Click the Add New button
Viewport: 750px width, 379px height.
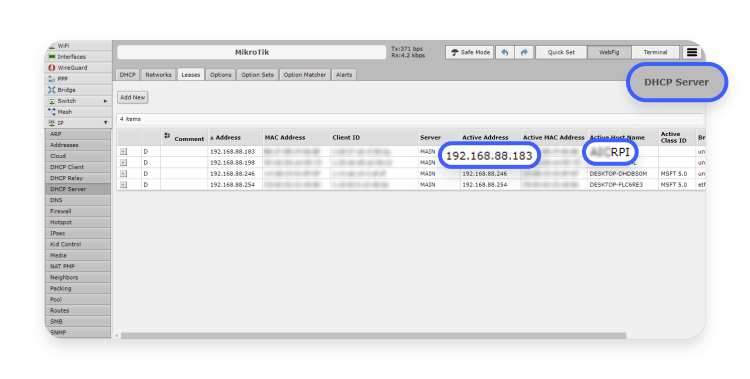(x=132, y=97)
